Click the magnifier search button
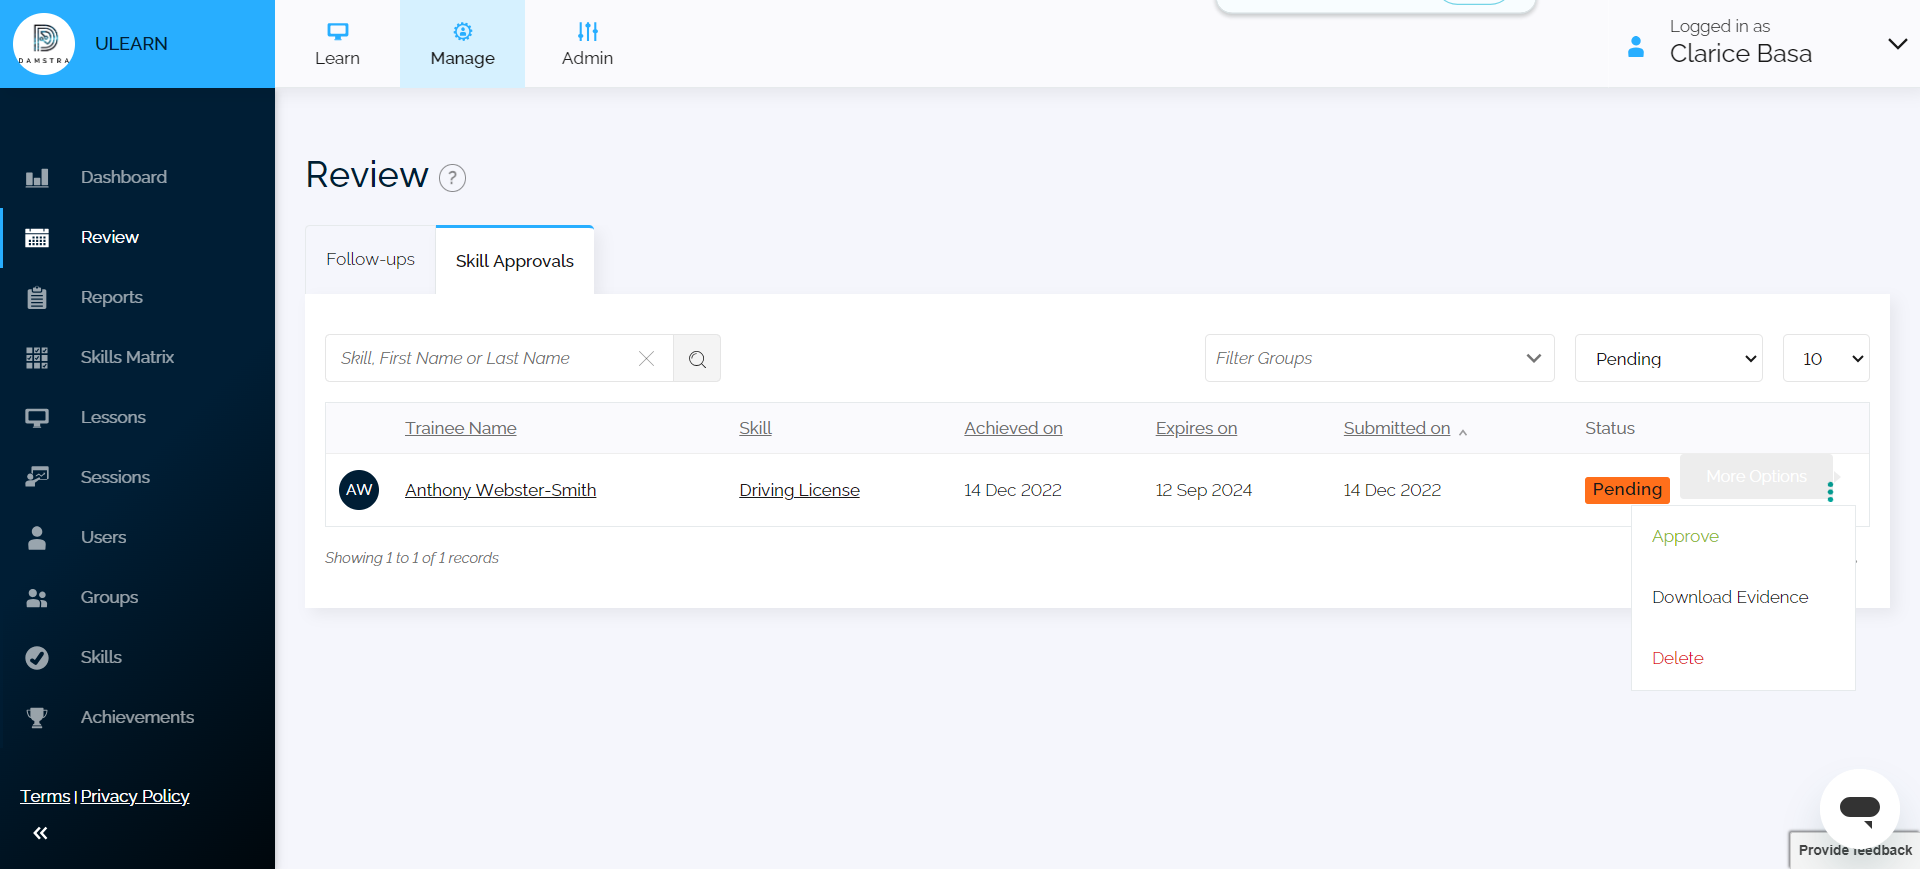1920x869 pixels. 697,358
